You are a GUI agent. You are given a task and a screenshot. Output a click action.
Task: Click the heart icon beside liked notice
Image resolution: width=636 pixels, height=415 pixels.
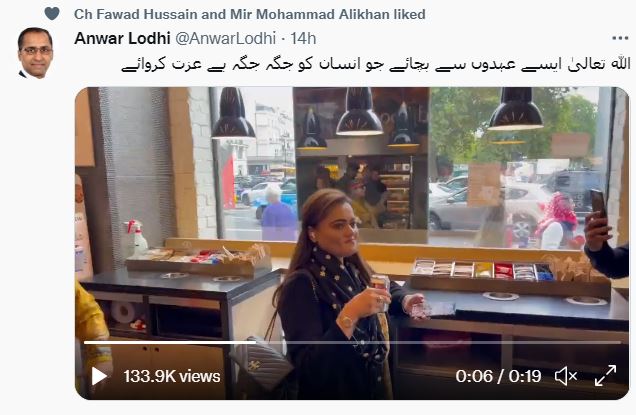pos(52,14)
